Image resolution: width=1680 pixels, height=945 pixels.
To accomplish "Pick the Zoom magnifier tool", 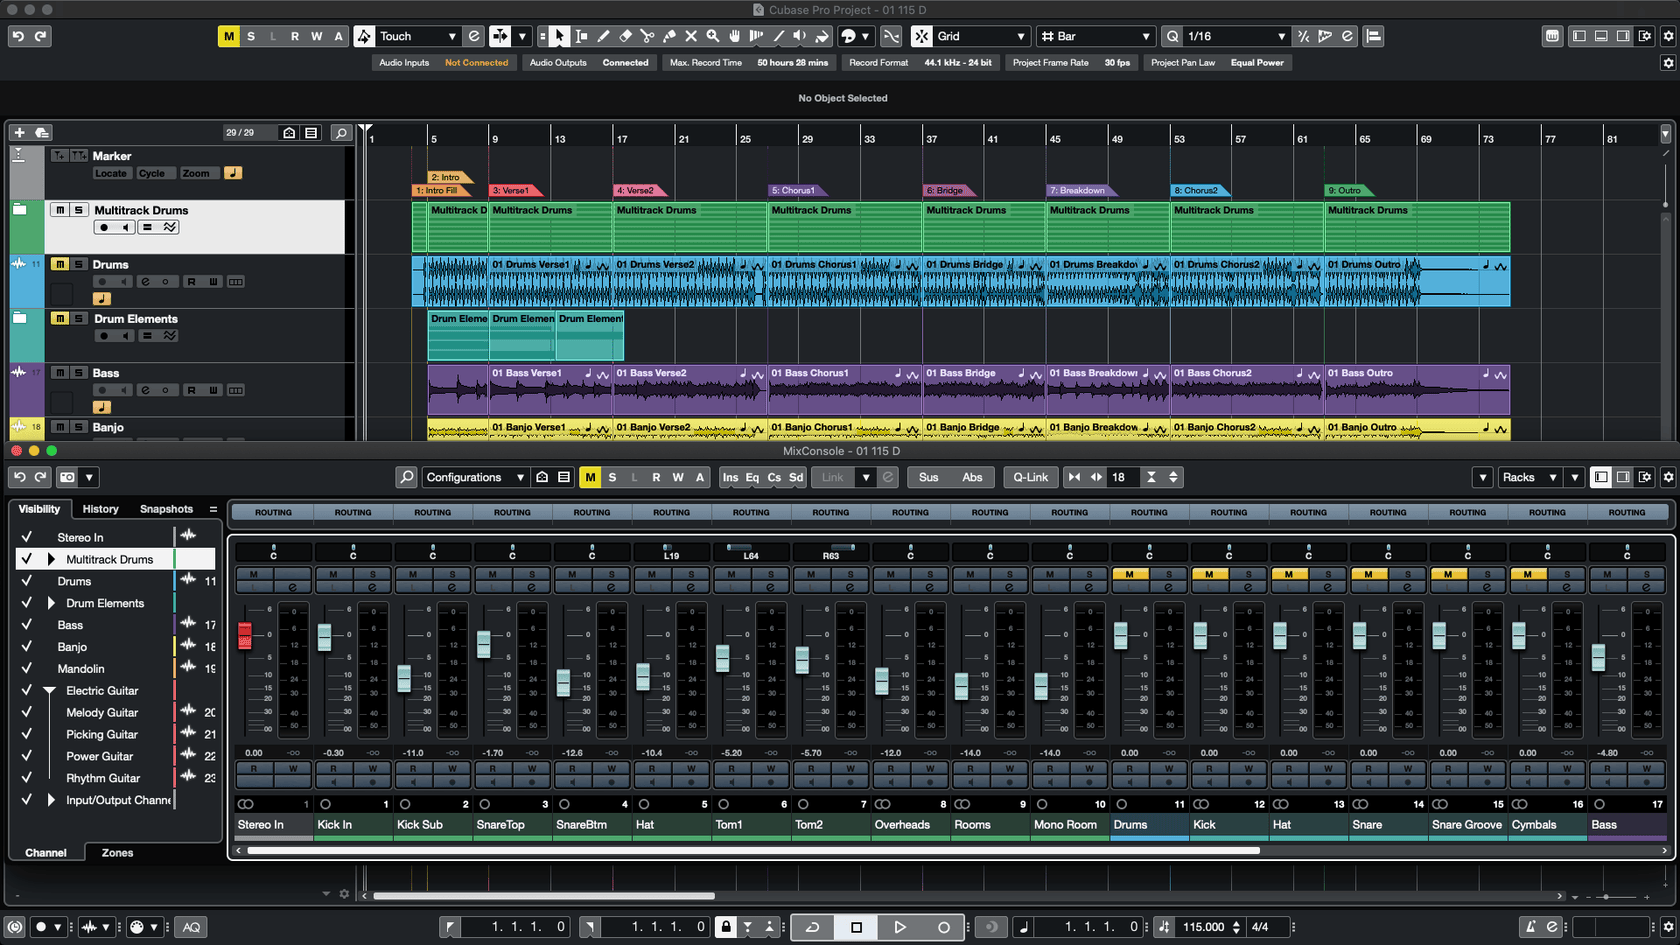I will [x=713, y=36].
